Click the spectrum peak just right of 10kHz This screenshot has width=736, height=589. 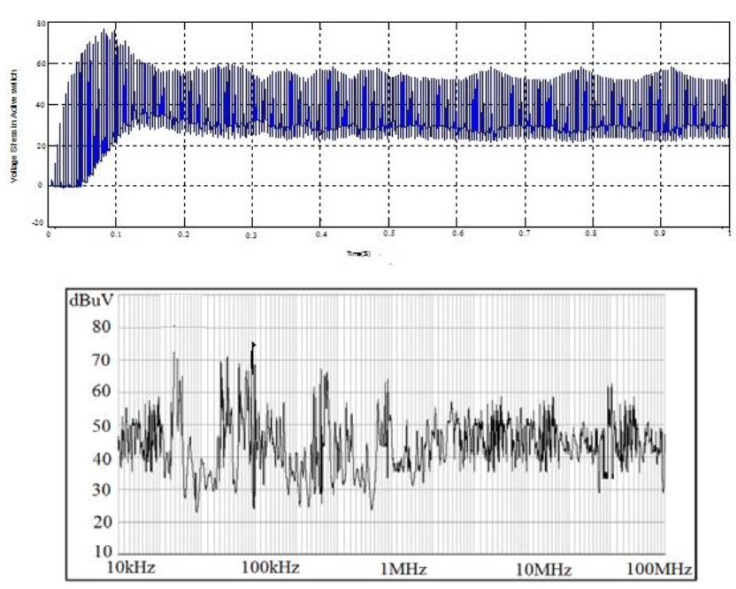(175, 353)
